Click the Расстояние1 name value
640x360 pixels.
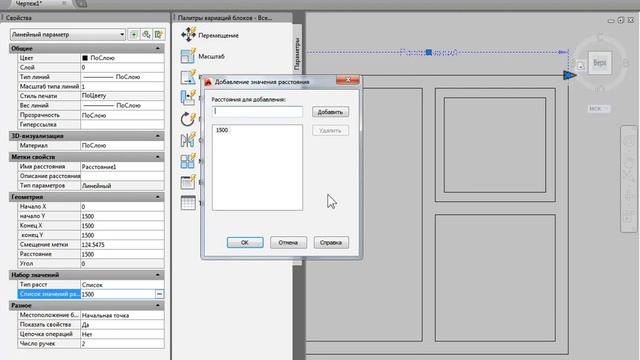pos(122,167)
